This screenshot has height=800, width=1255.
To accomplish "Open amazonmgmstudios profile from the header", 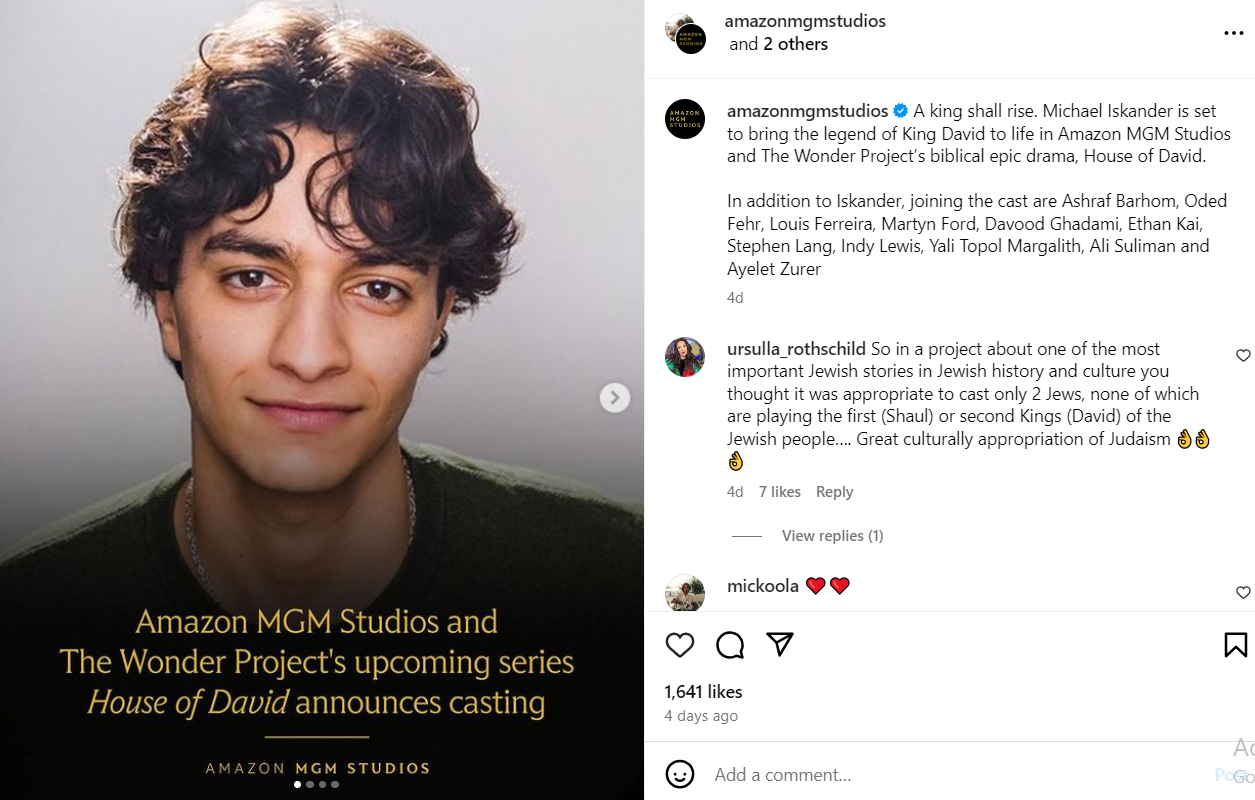I will (805, 21).
